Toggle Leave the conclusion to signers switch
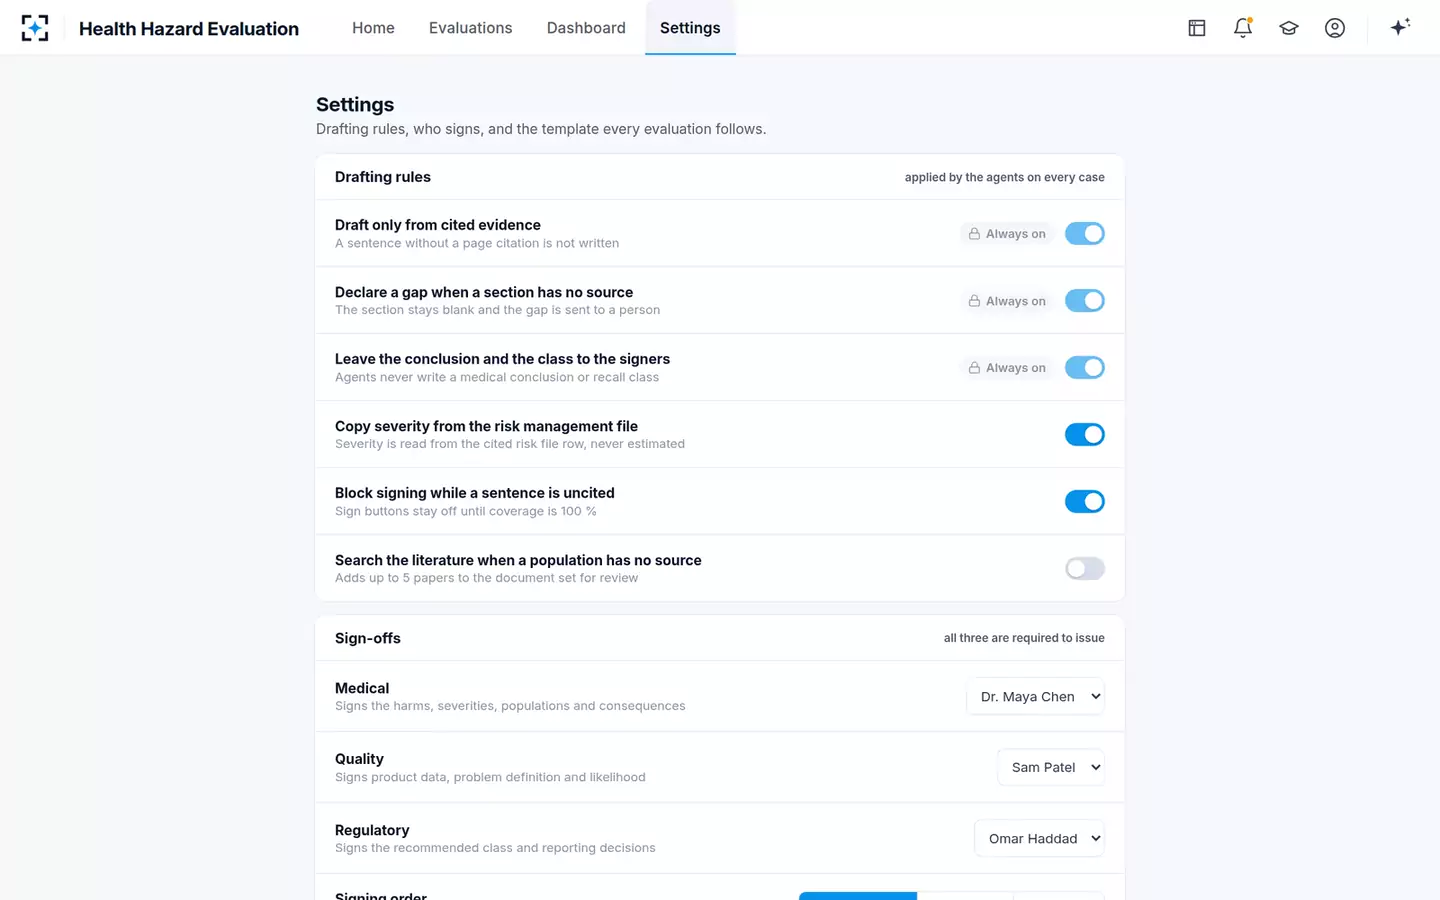1440x900 pixels. (x=1085, y=367)
